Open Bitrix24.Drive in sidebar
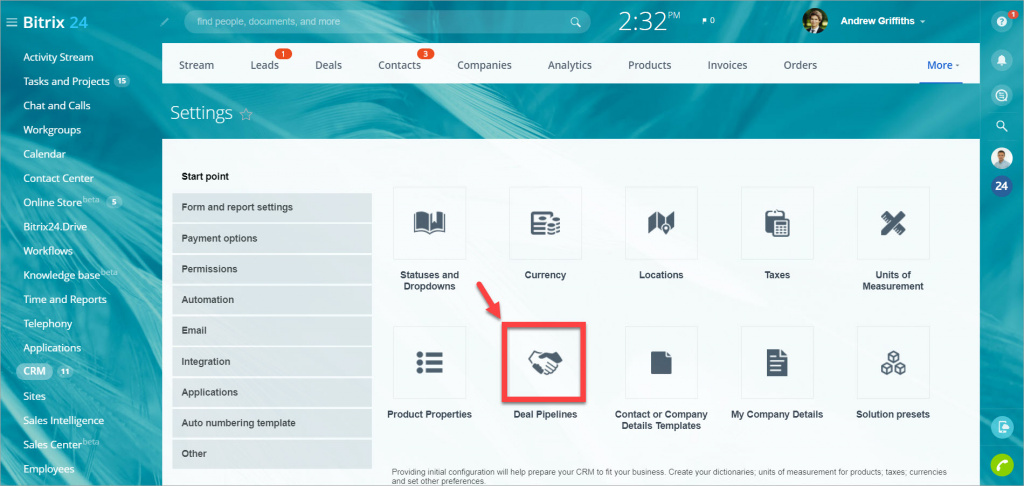Image resolution: width=1024 pixels, height=486 pixels. [55, 227]
